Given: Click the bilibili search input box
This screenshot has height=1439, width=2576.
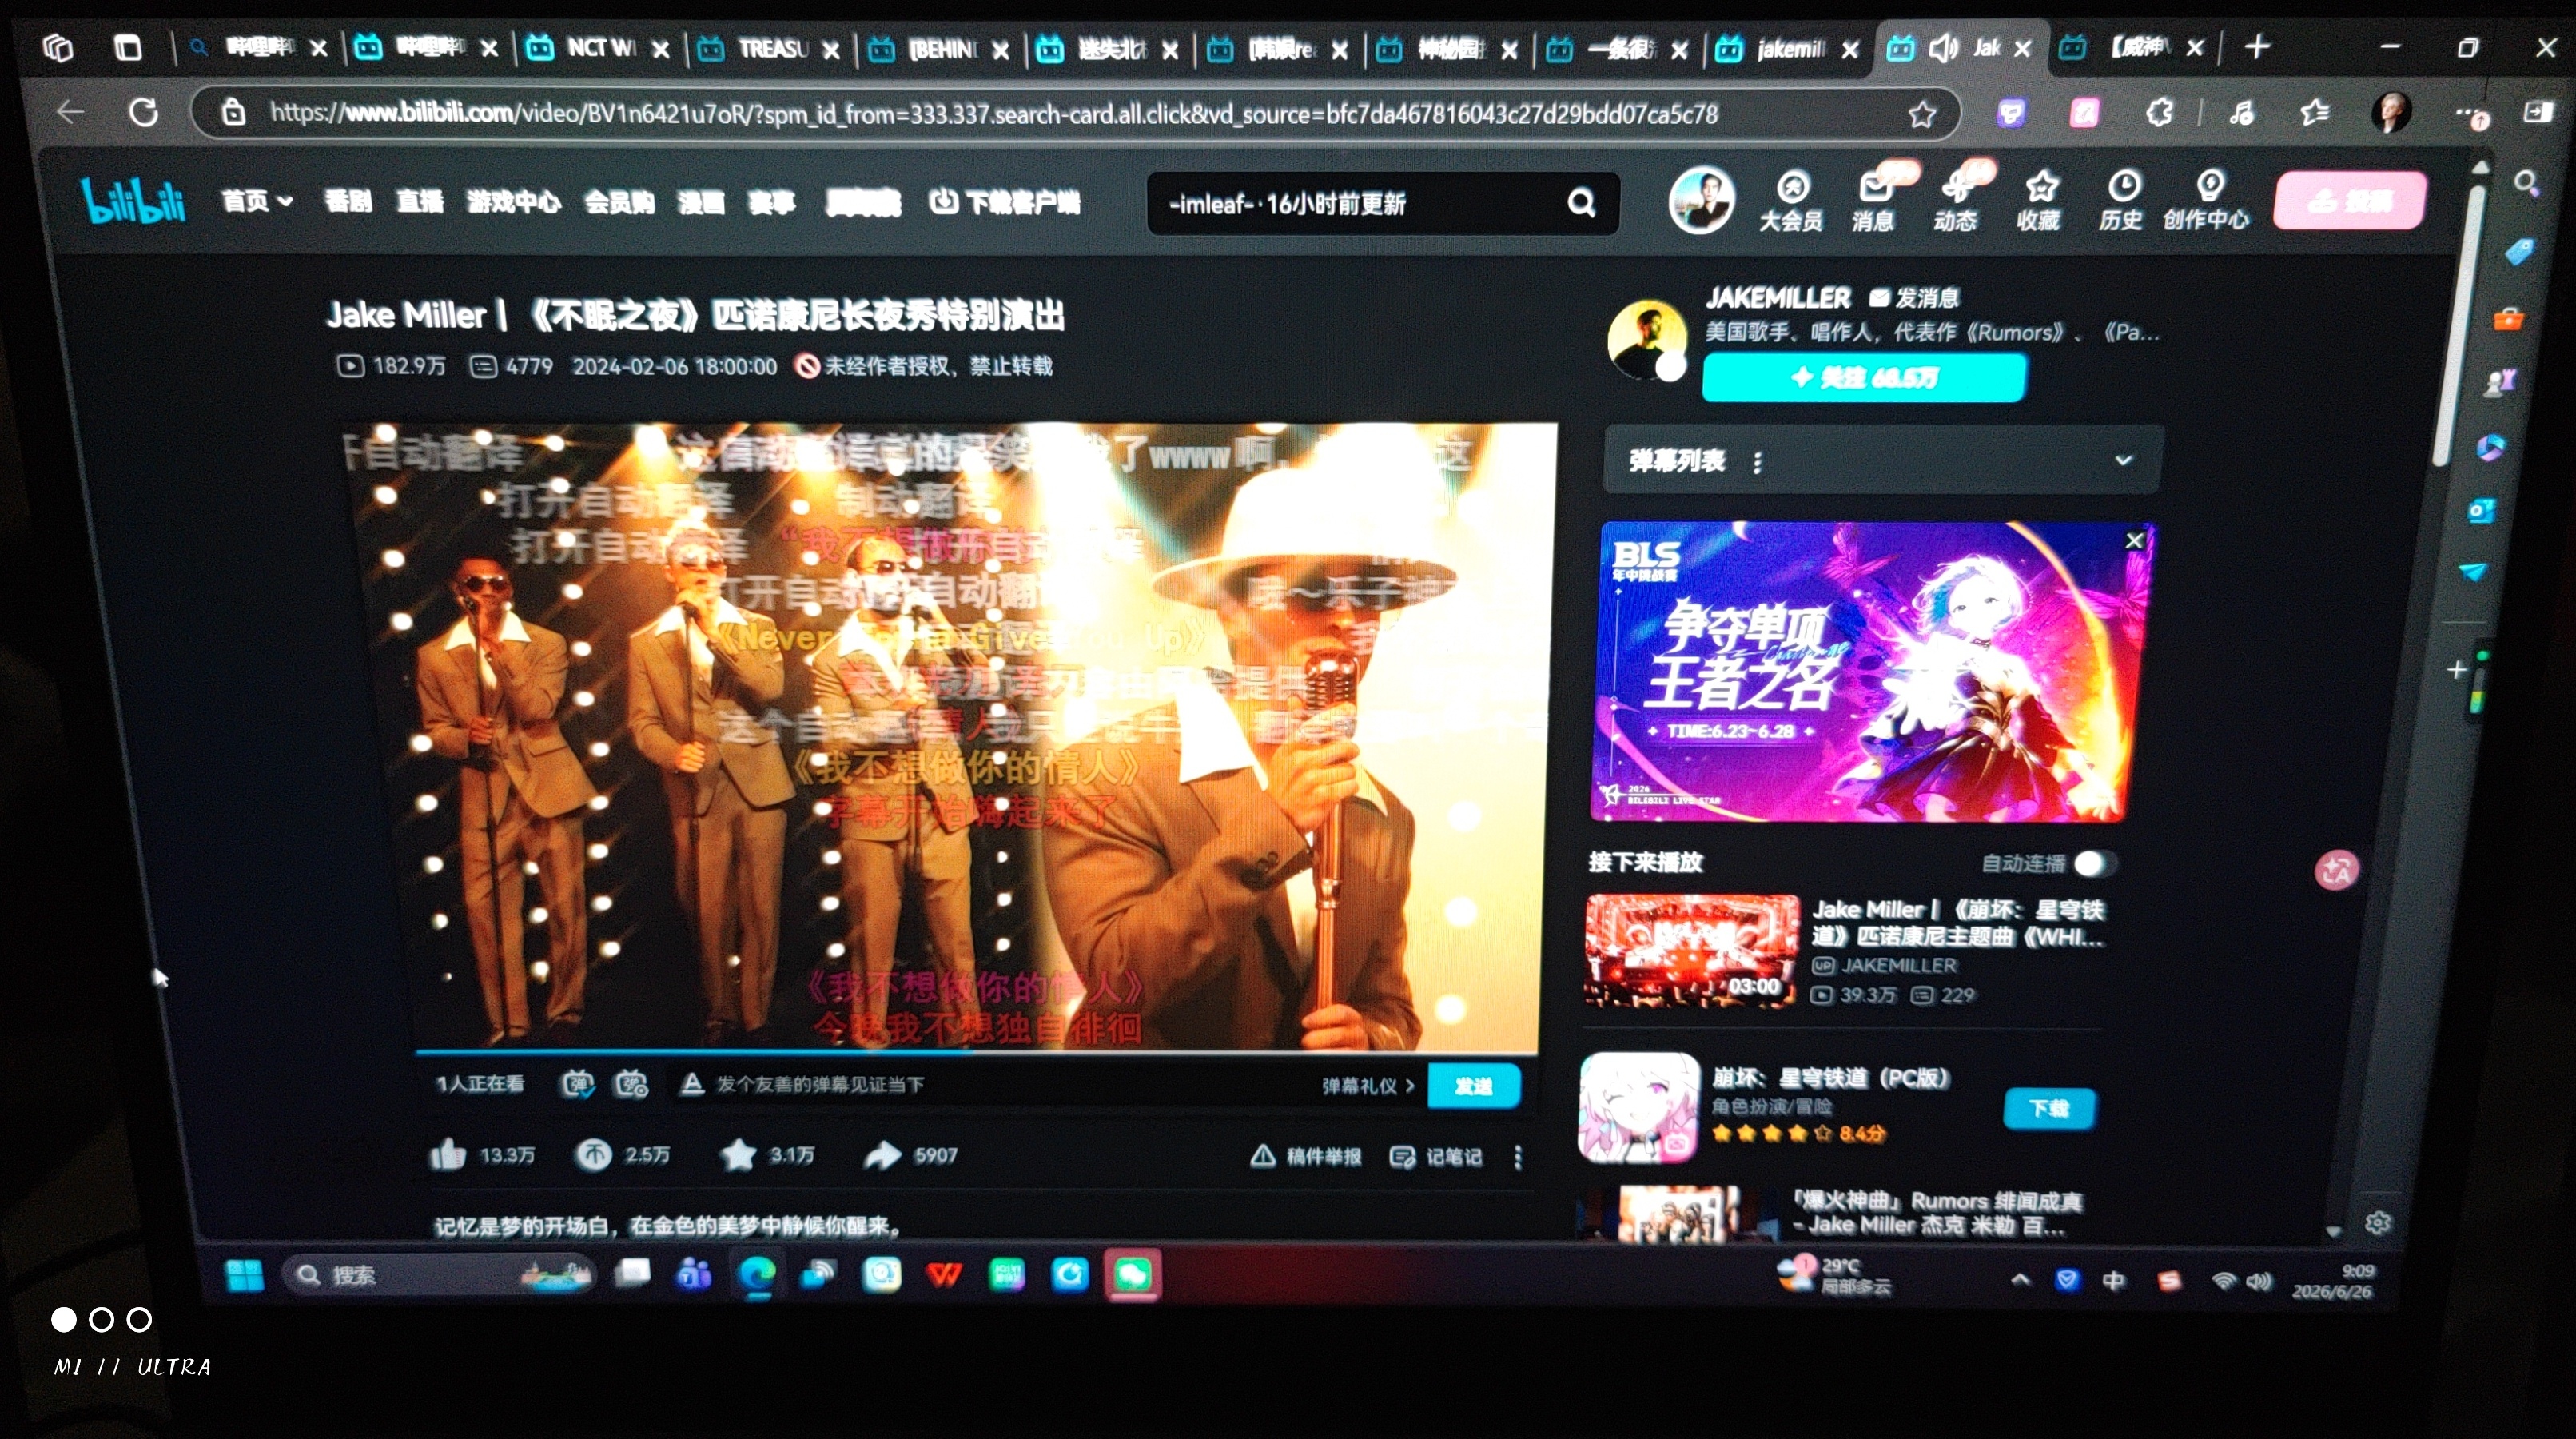Looking at the screenshot, I should [x=1360, y=204].
